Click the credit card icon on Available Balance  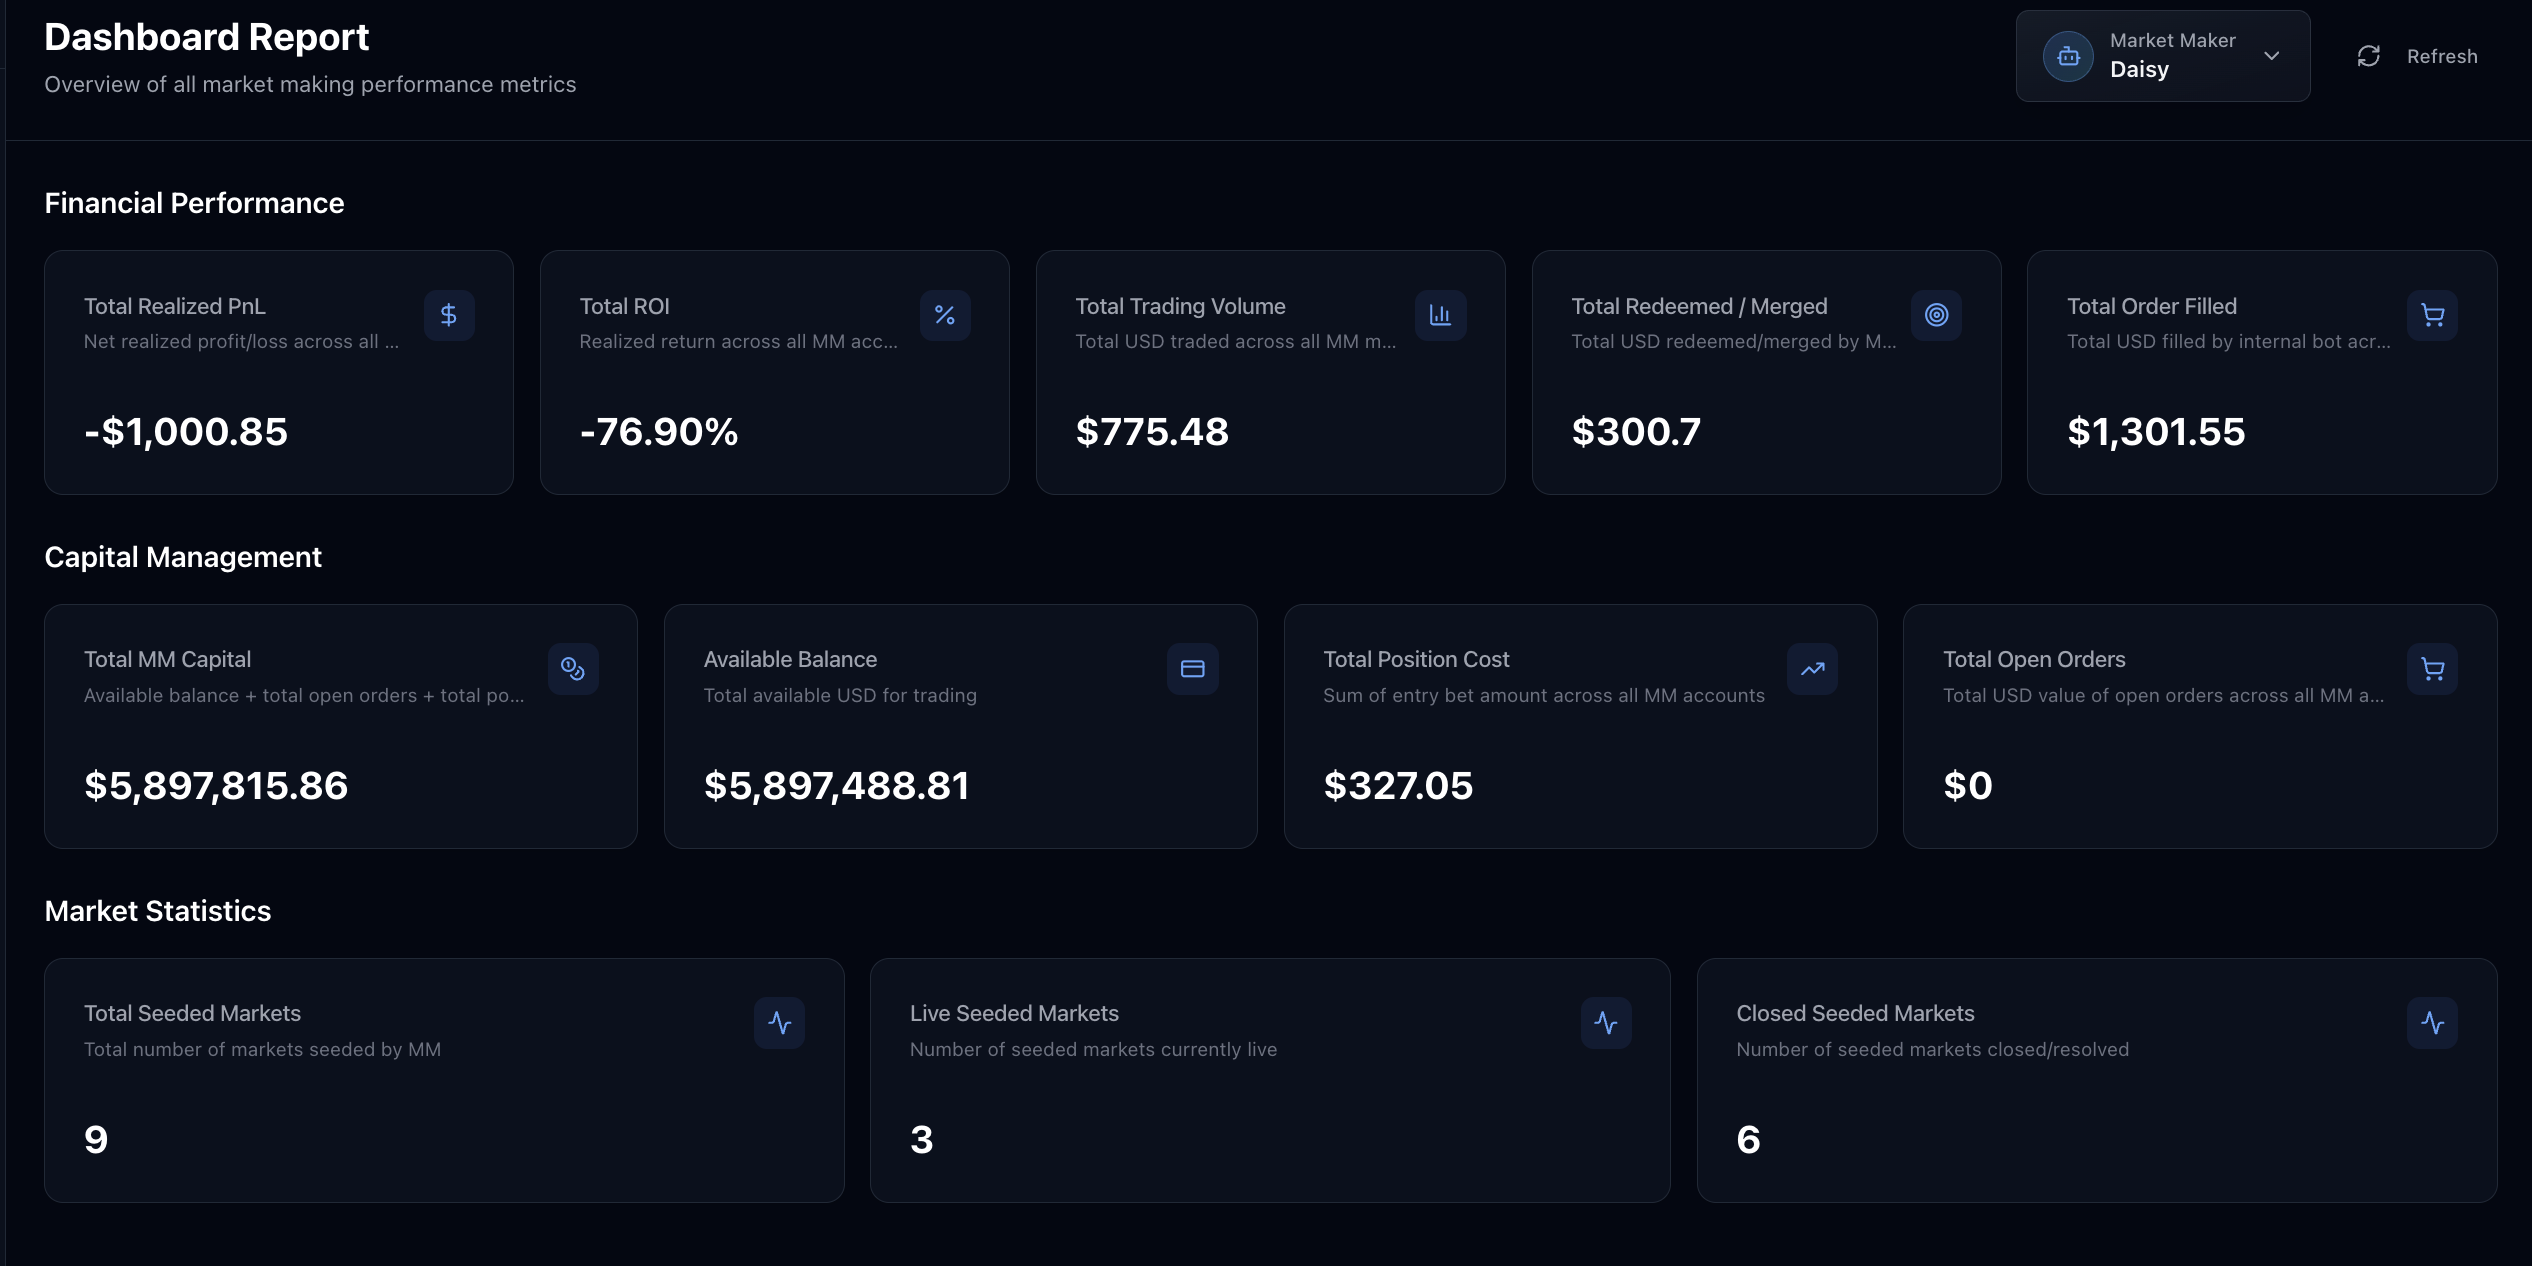(x=1192, y=669)
